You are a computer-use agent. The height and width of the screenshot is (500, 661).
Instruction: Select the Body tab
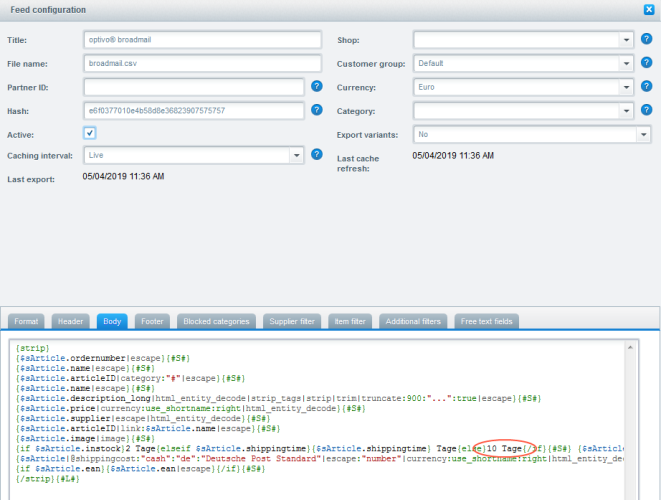pos(112,321)
